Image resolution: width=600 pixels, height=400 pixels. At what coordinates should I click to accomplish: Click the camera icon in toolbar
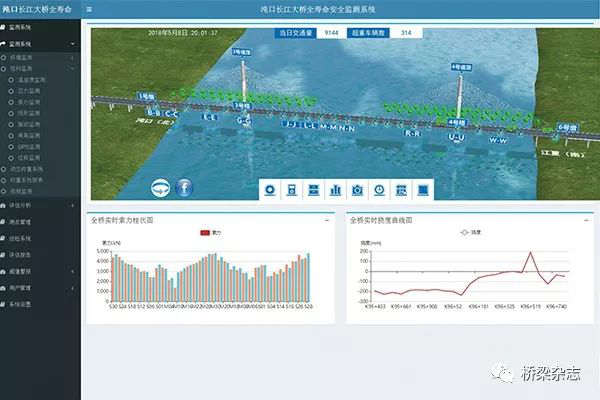pyautogui.click(x=357, y=190)
